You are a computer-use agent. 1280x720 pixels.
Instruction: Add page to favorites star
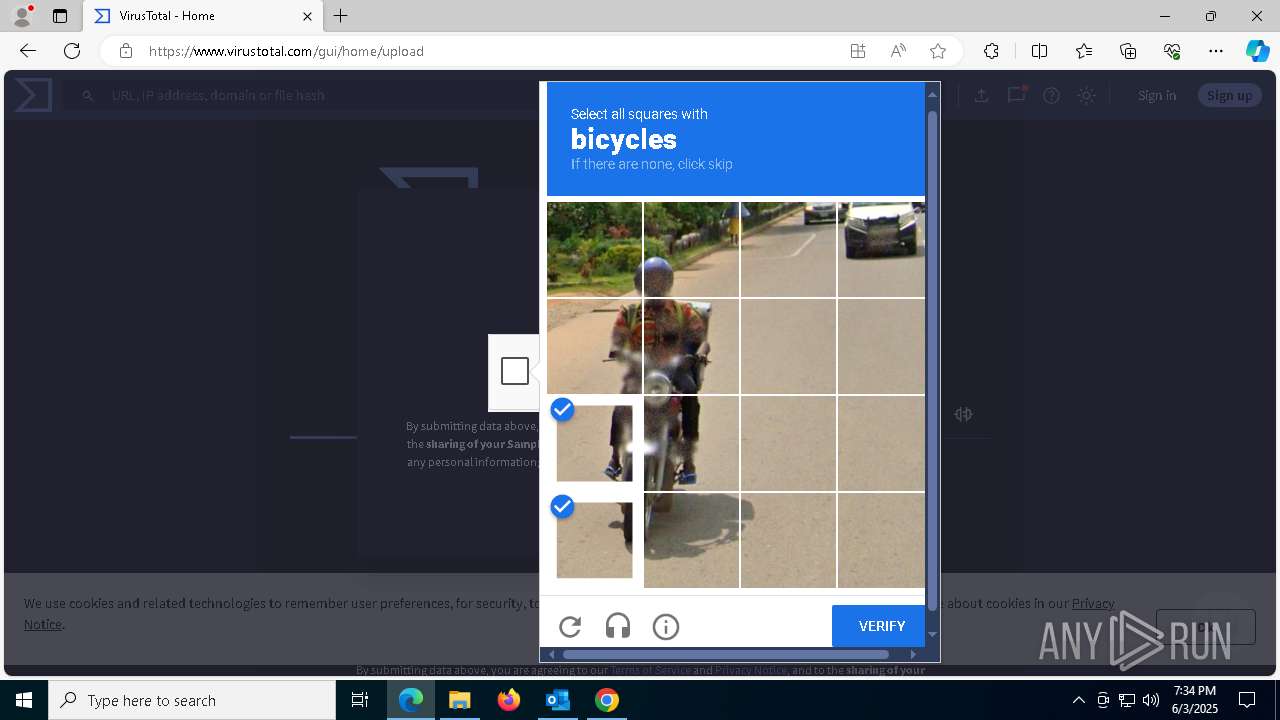coord(938,51)
